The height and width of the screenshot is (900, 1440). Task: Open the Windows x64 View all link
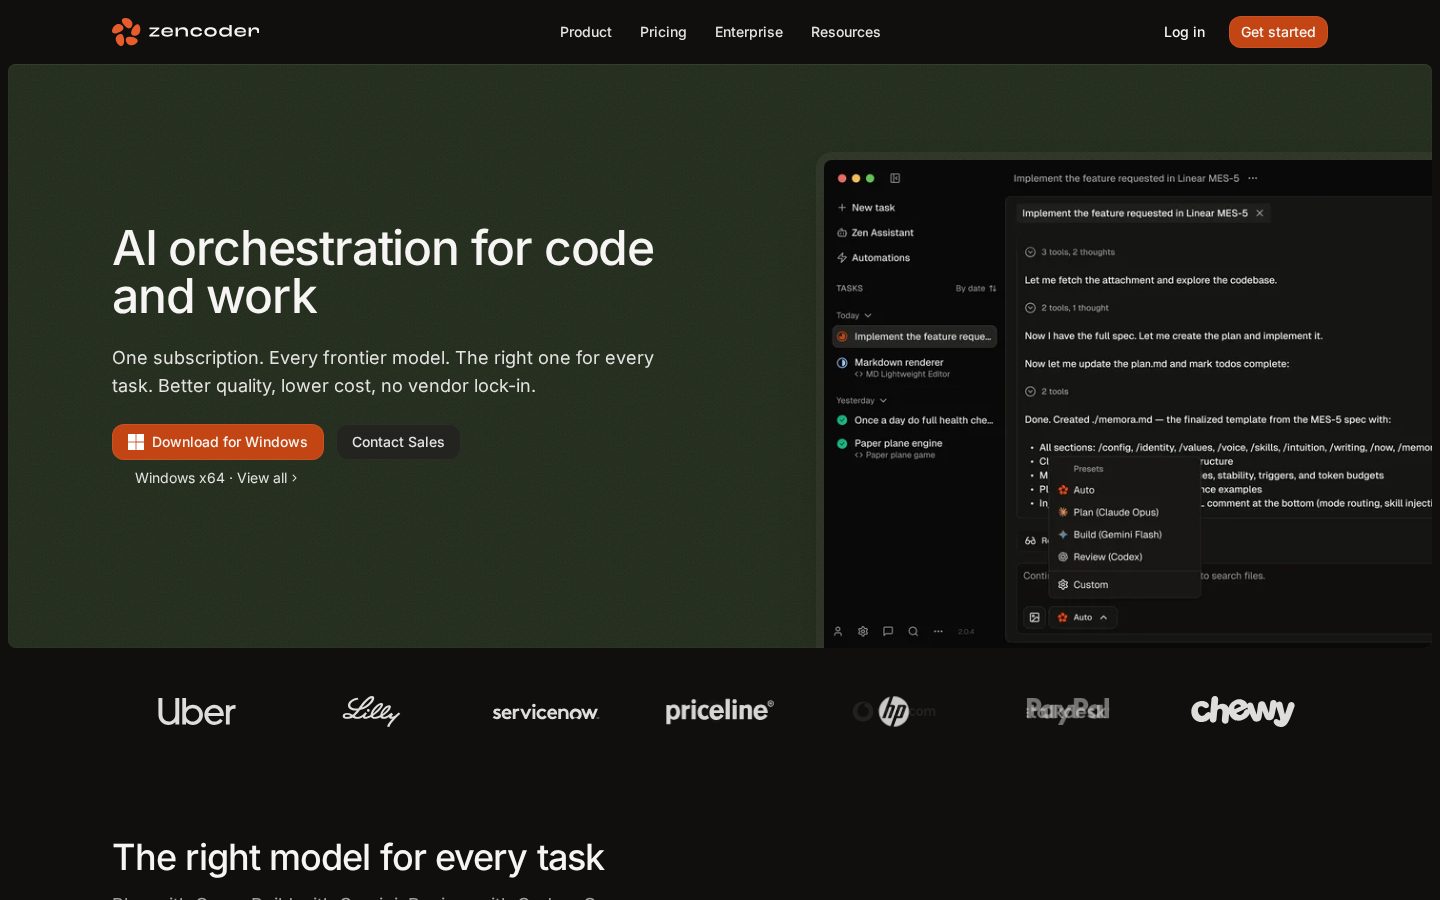[x=216, y=478]
